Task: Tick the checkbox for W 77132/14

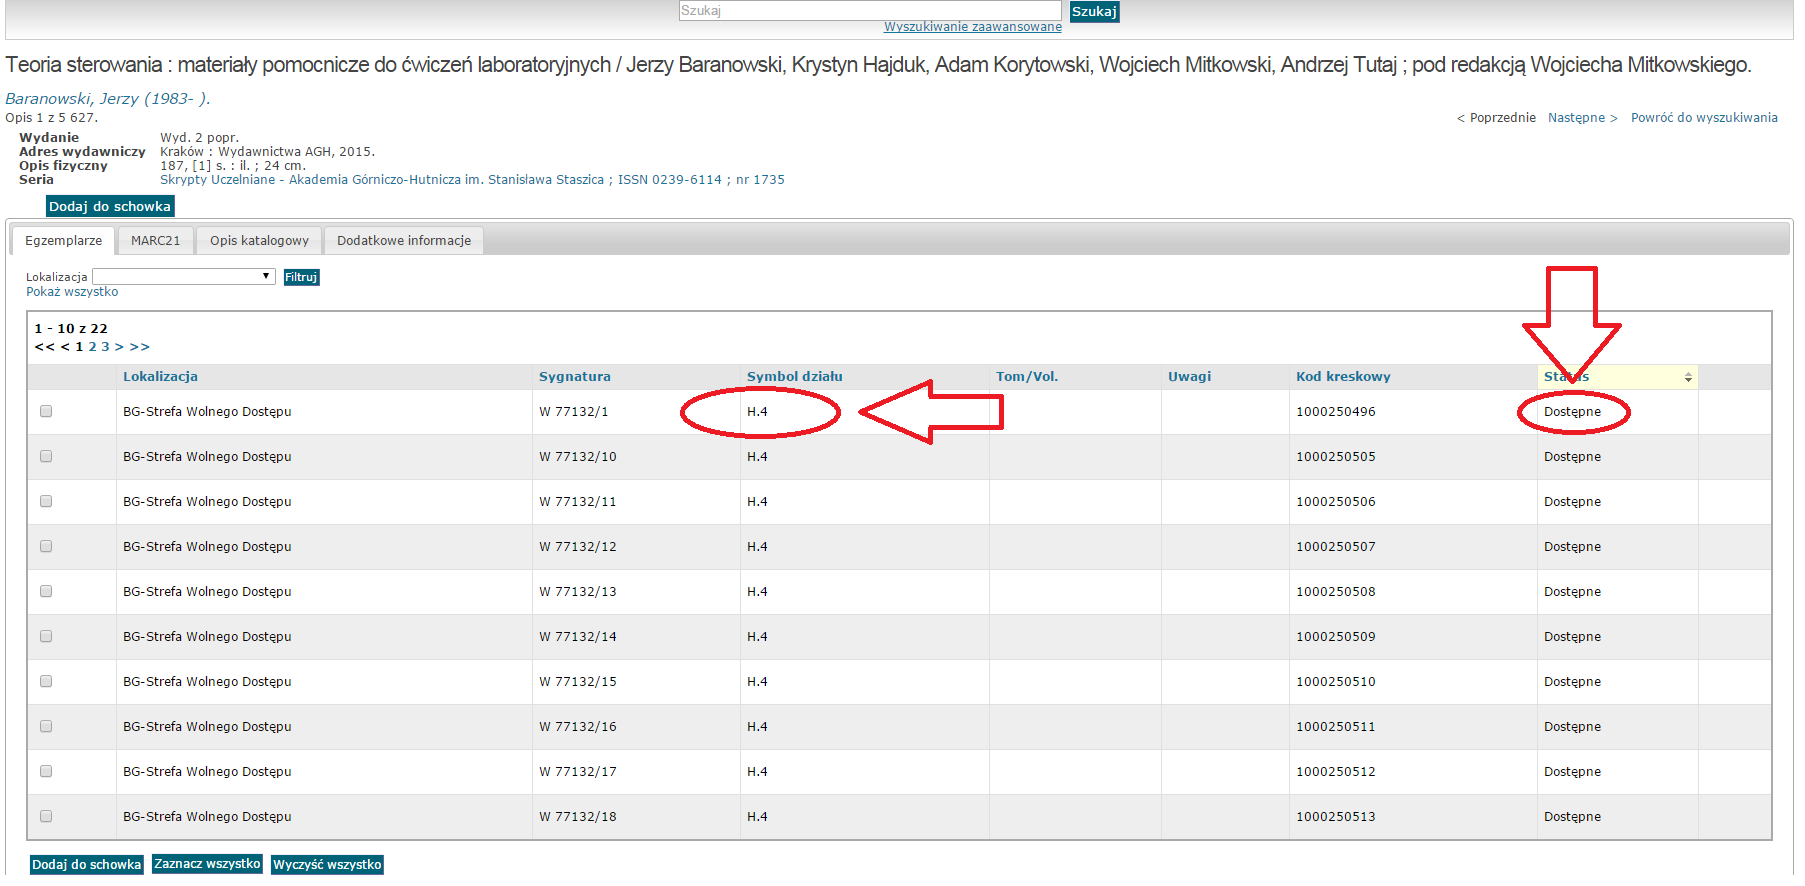Action: pos(46,636)
